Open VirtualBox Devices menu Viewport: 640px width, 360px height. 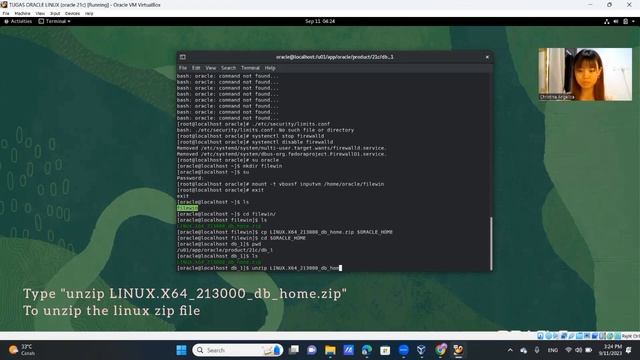[72, 13]
